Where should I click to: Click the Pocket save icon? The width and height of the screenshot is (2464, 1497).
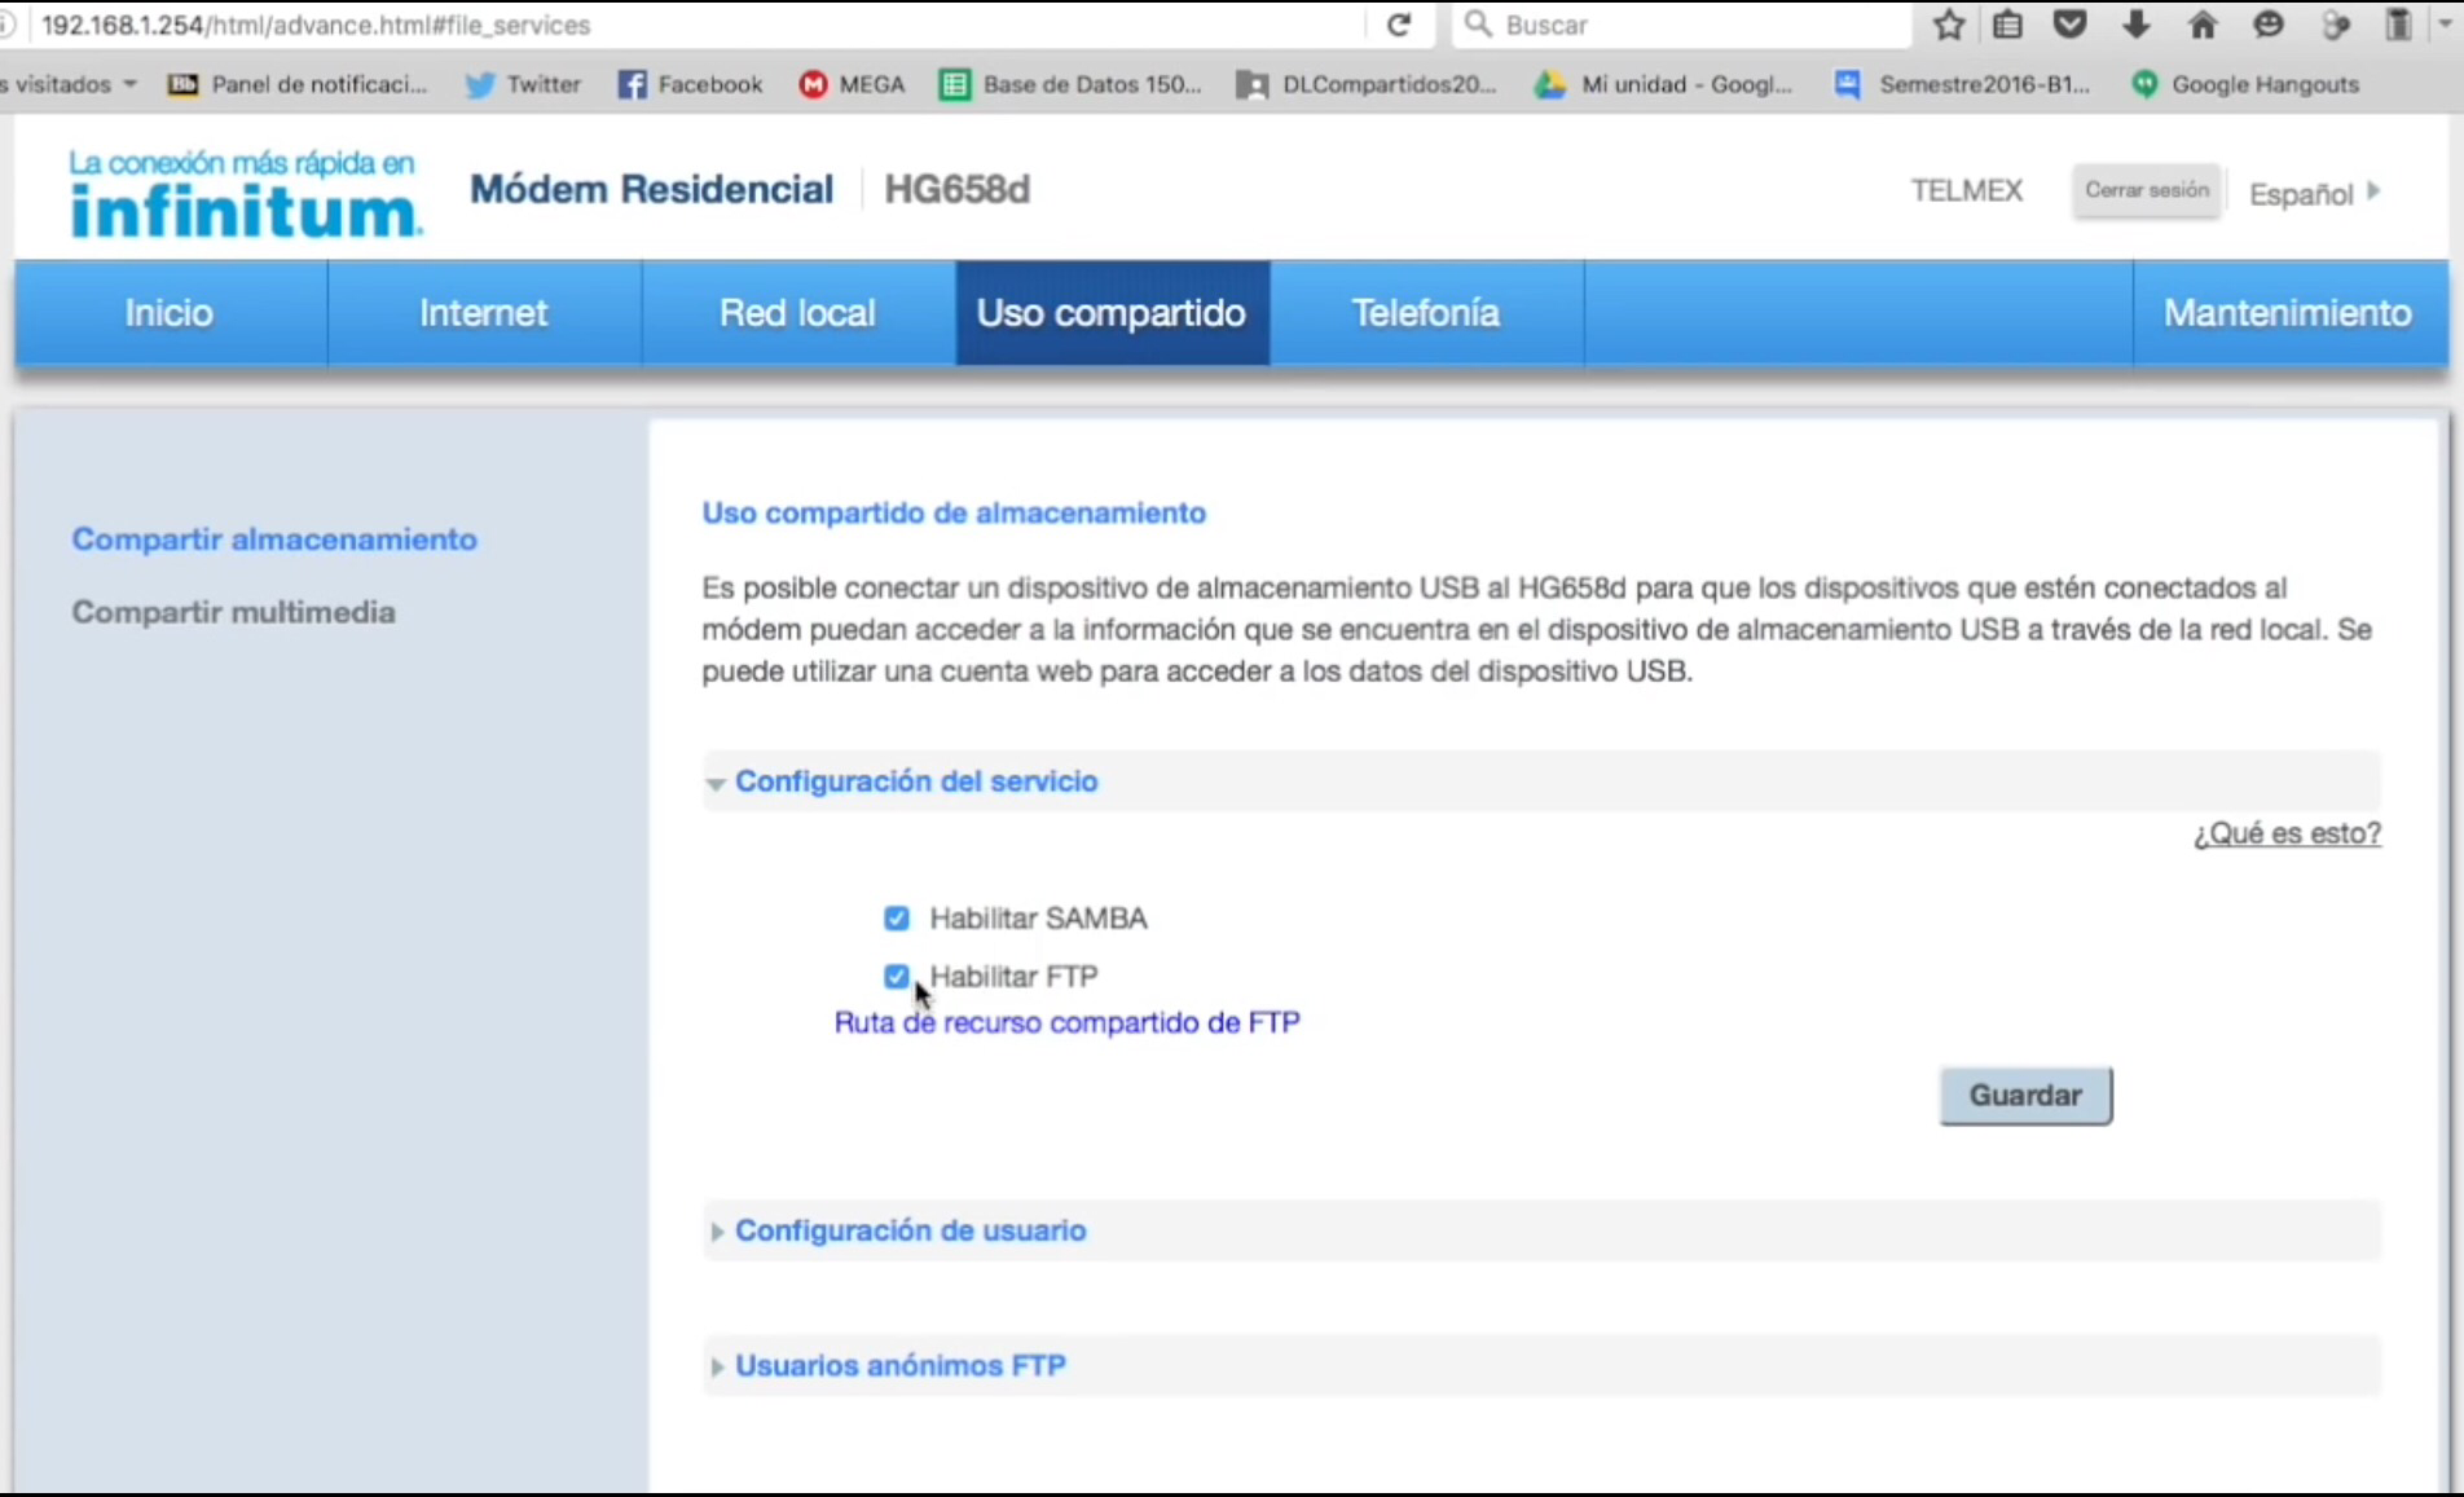coord(2070,25)
